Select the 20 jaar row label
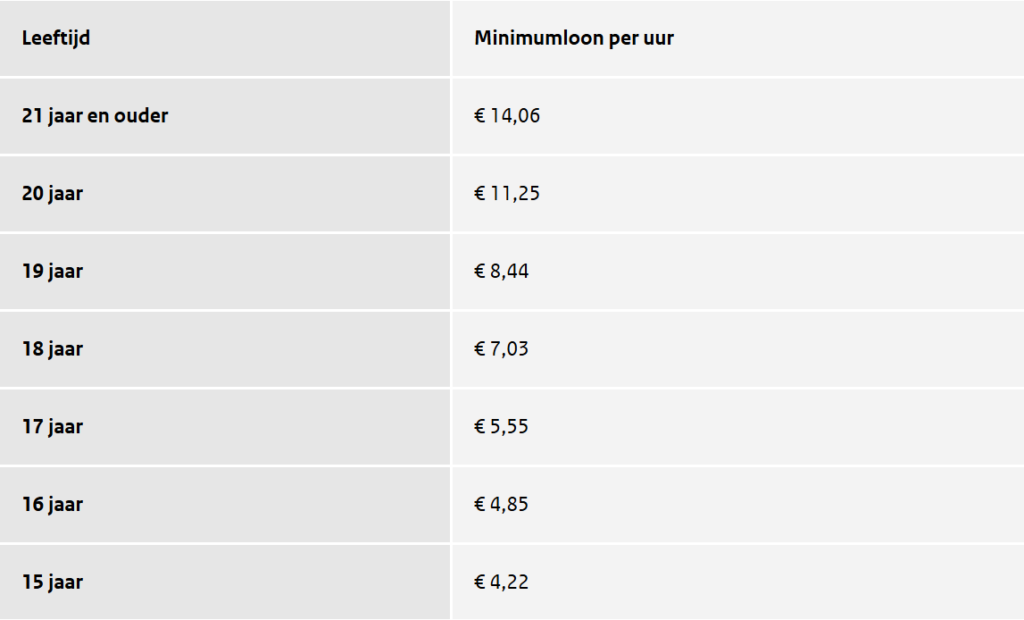 tap(52, 194)
